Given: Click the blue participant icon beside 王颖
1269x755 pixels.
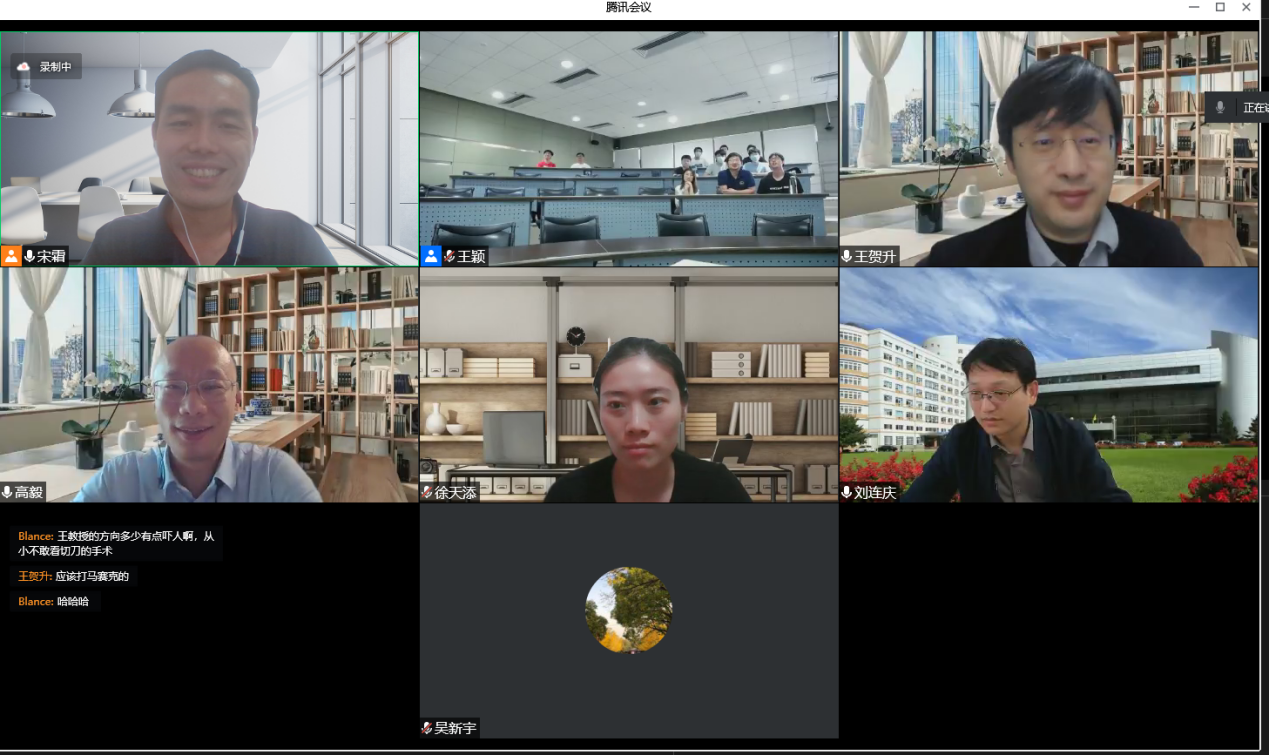Looking at the screenshot, I should (431, 256).
